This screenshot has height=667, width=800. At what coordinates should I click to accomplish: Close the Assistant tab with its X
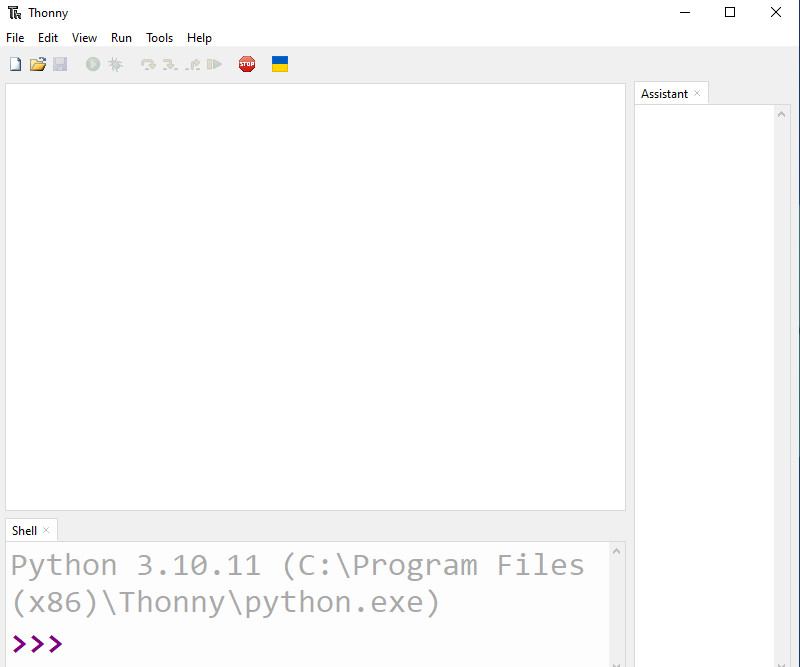coord(697,93)
